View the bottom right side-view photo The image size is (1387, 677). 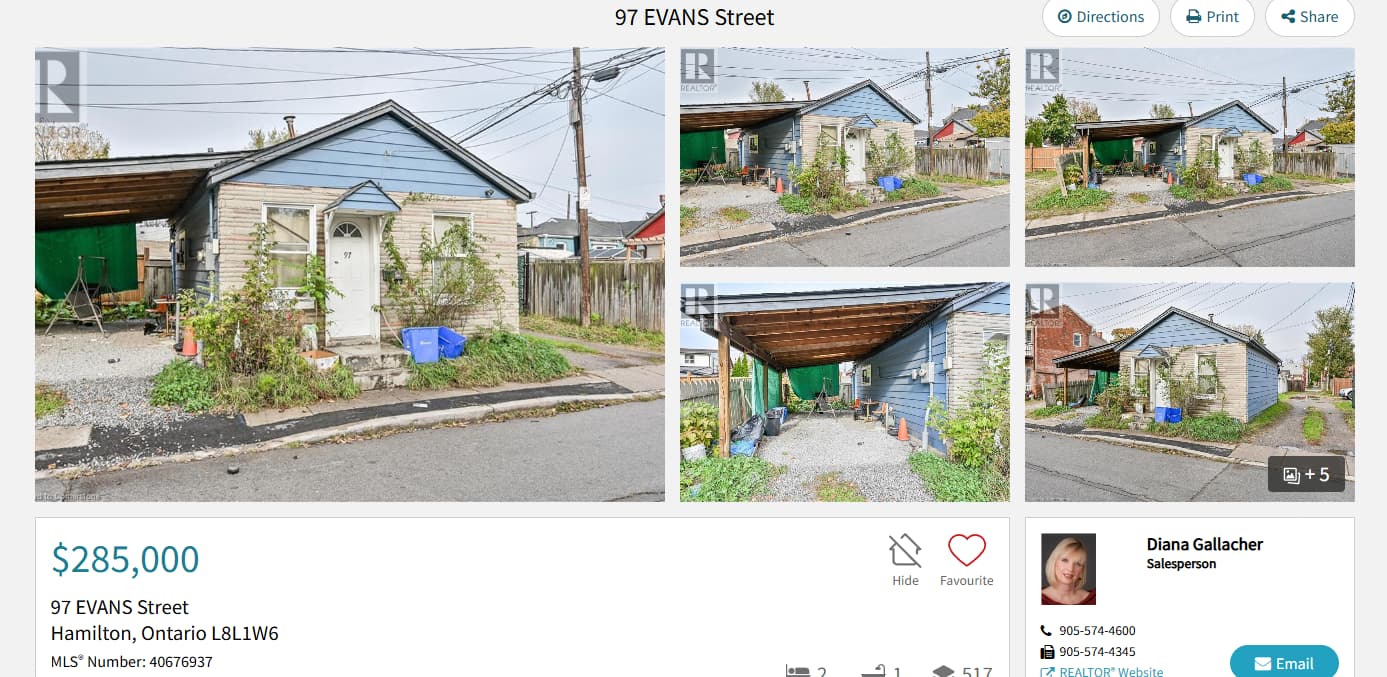[1190, 392]
